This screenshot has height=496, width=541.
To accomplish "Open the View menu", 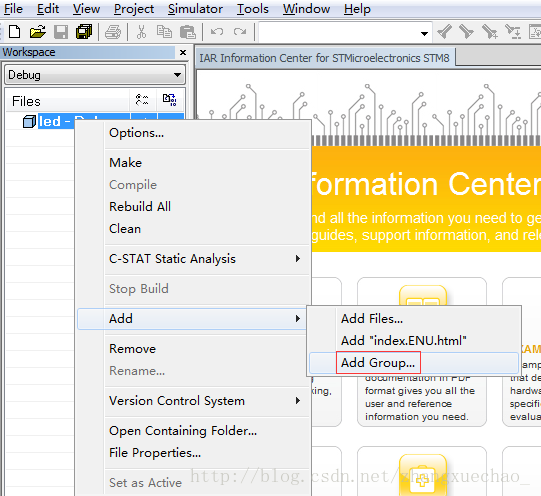I will coord(86,9).
